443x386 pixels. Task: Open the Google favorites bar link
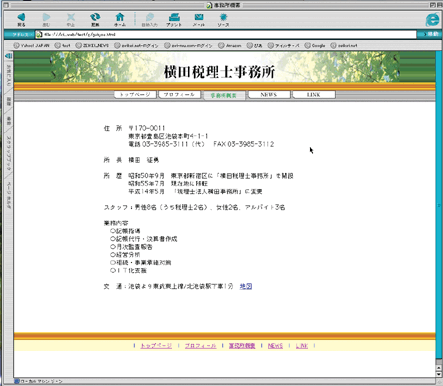[315, 45]
